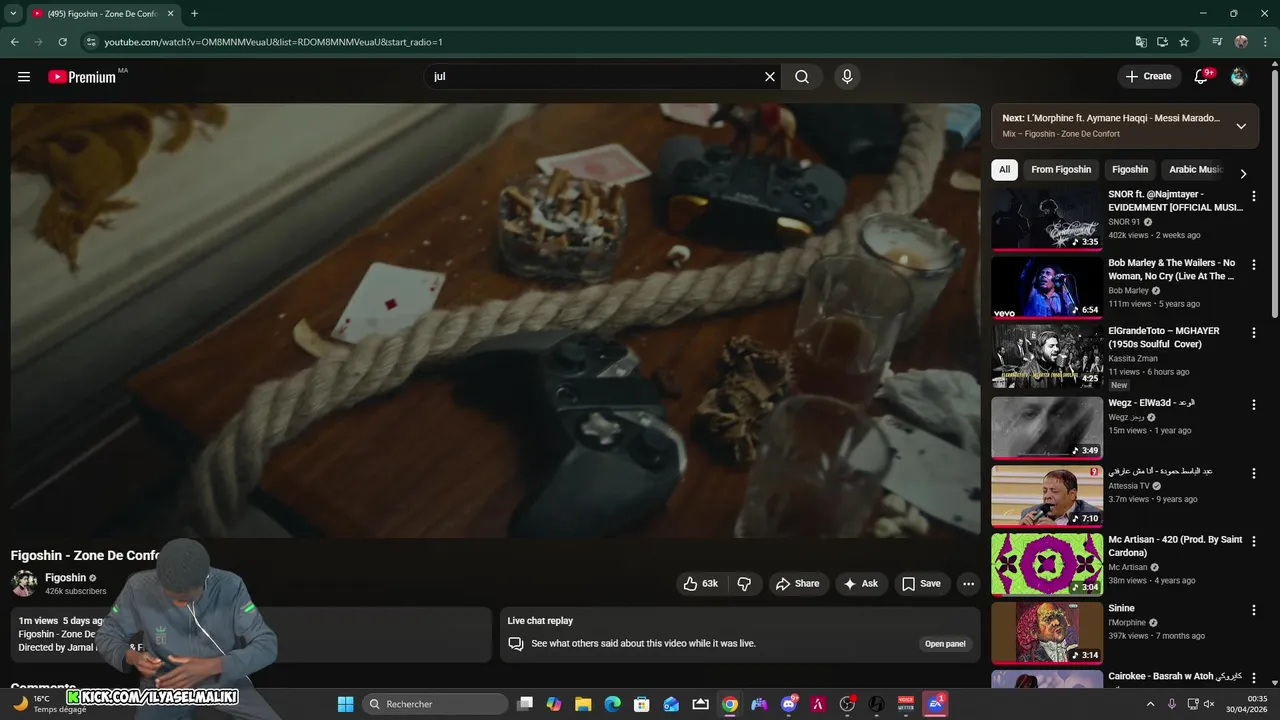Click the Rechercher taskbar search box
The width and height of the screenshot is (1280, 720).
coord(435,704)
